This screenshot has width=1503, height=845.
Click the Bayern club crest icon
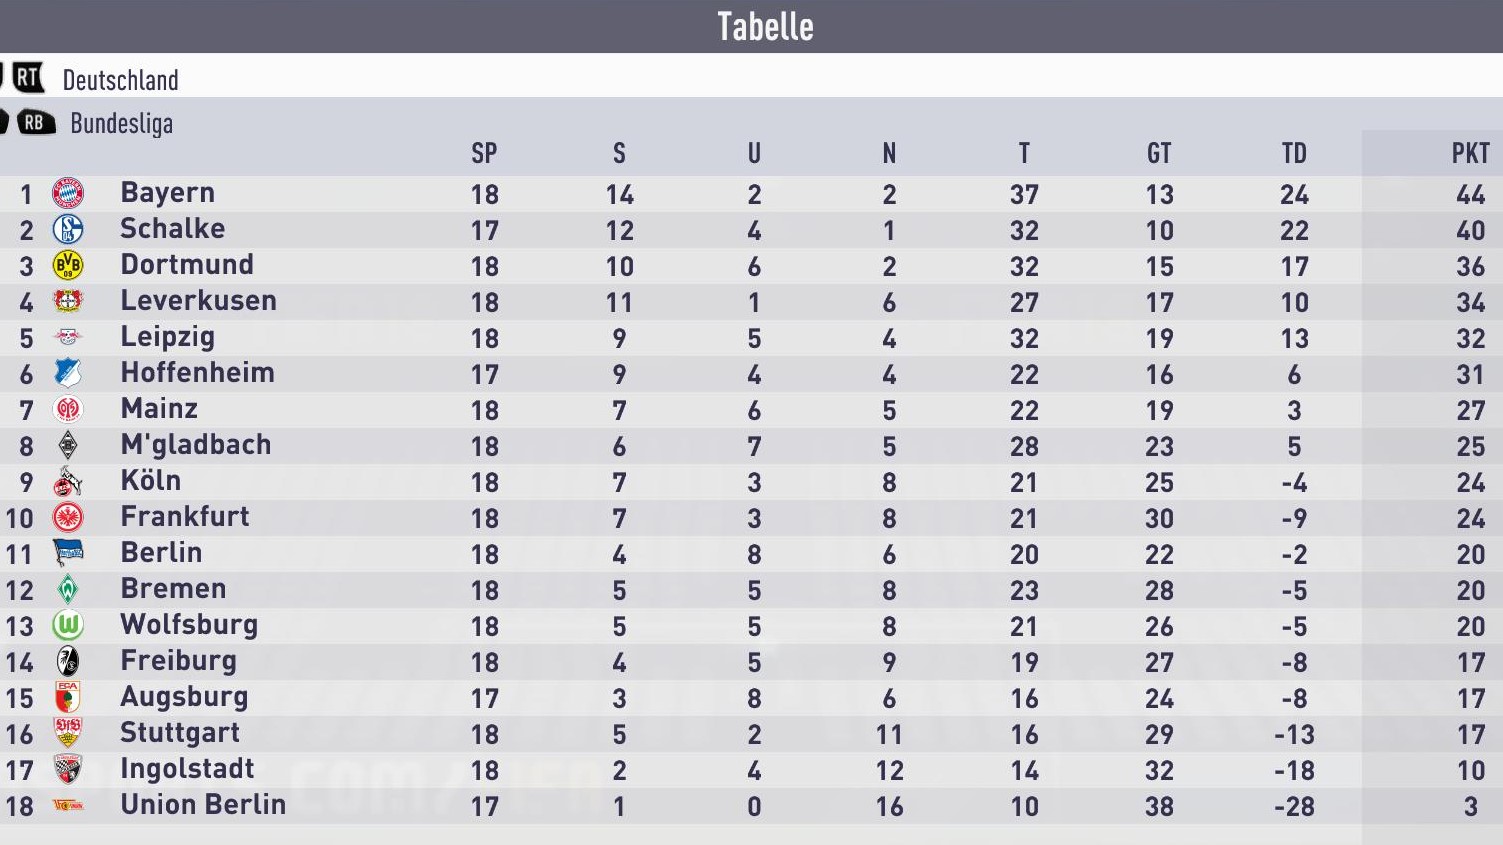(x=68, y=193)
